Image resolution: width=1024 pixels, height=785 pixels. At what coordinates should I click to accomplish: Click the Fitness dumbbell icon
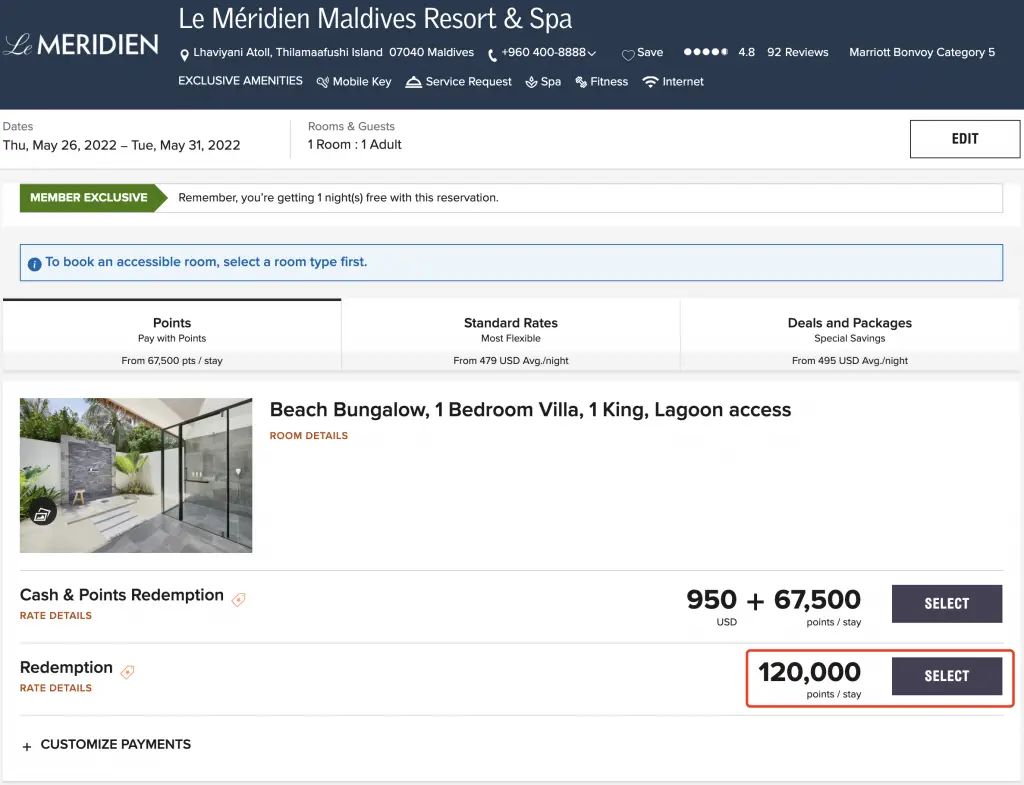(581, 82)
